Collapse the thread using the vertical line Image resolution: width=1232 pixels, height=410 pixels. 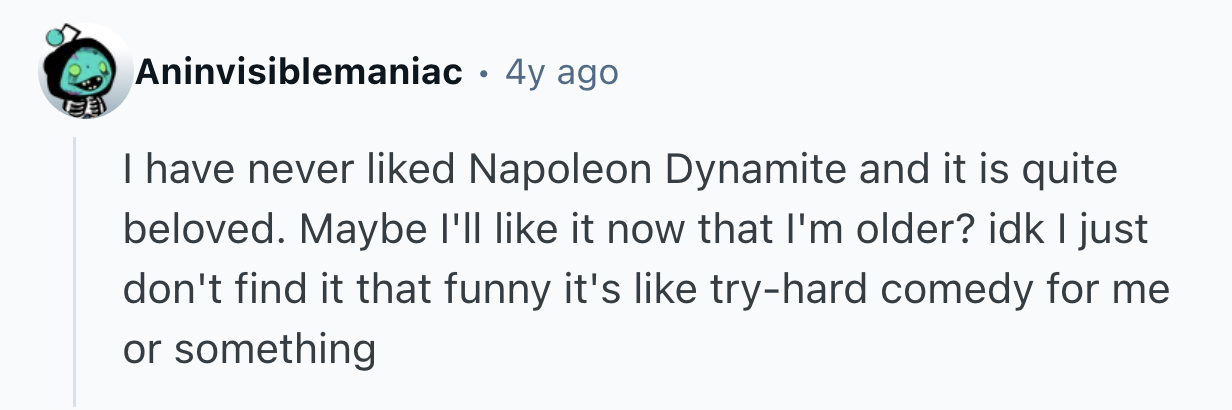(75, 272)
